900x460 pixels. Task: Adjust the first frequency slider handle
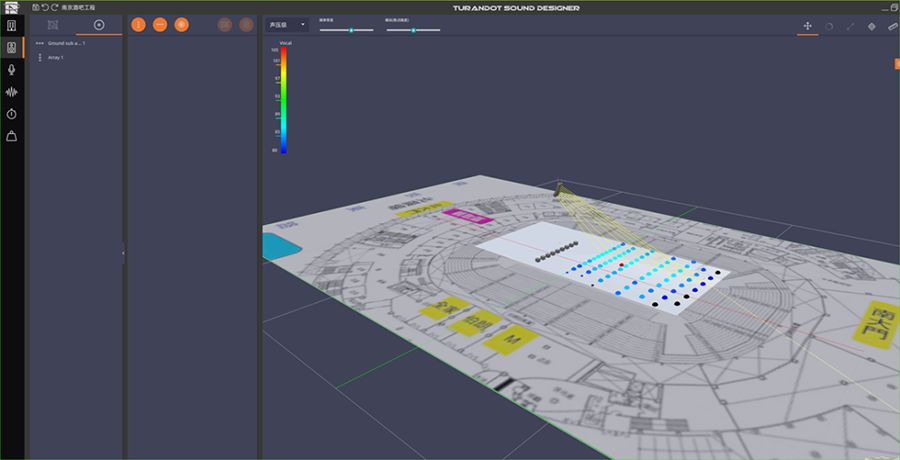tap(351, 30)
